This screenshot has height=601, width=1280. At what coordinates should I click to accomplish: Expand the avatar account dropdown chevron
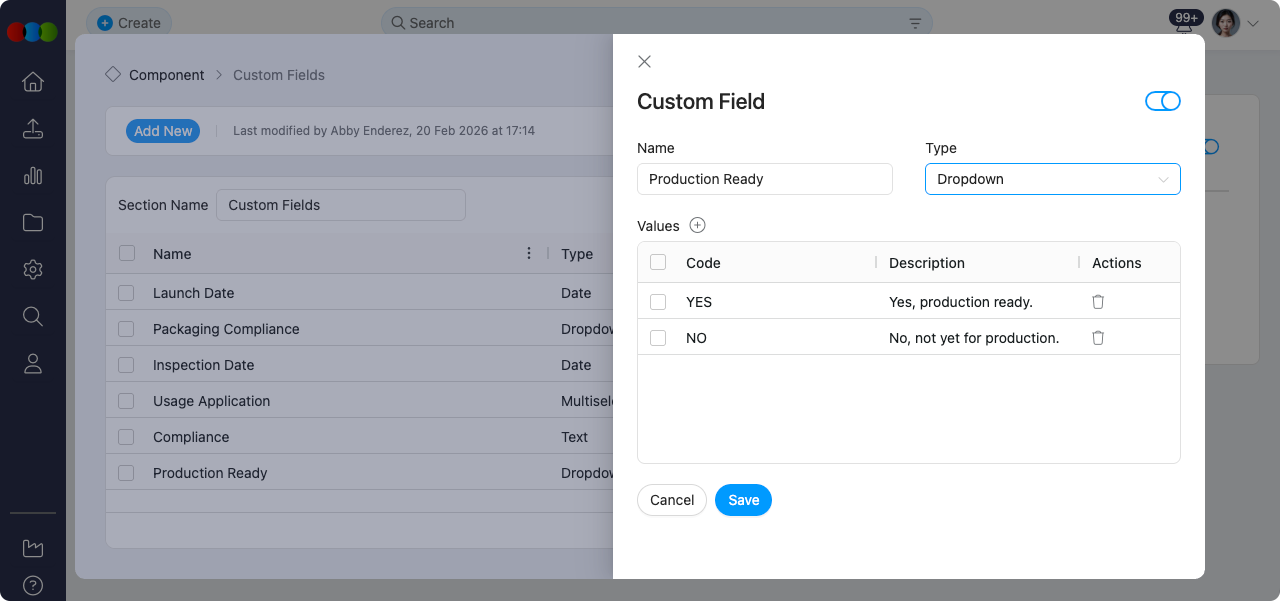pos(1251,22)
